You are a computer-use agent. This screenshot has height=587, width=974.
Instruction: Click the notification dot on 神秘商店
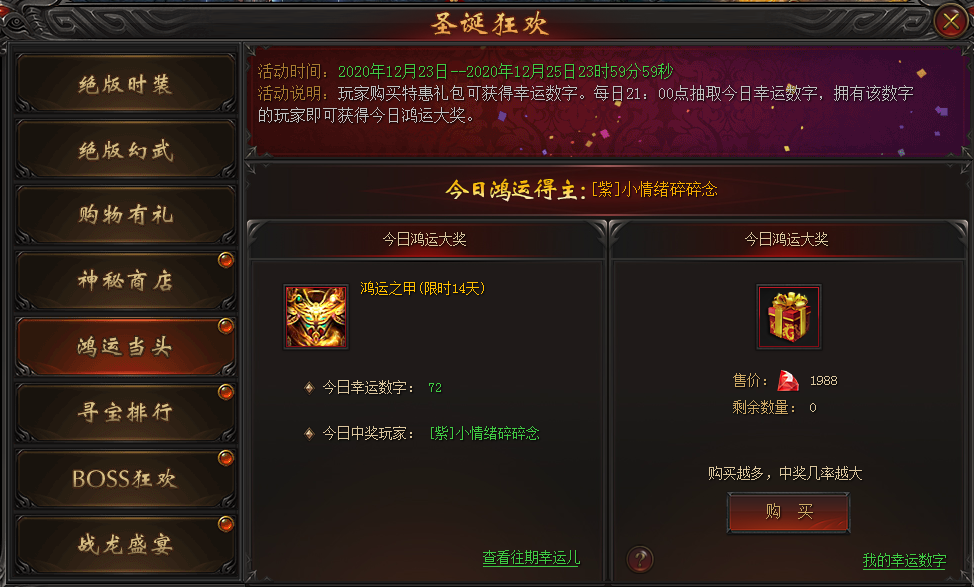tap(225, 260)
